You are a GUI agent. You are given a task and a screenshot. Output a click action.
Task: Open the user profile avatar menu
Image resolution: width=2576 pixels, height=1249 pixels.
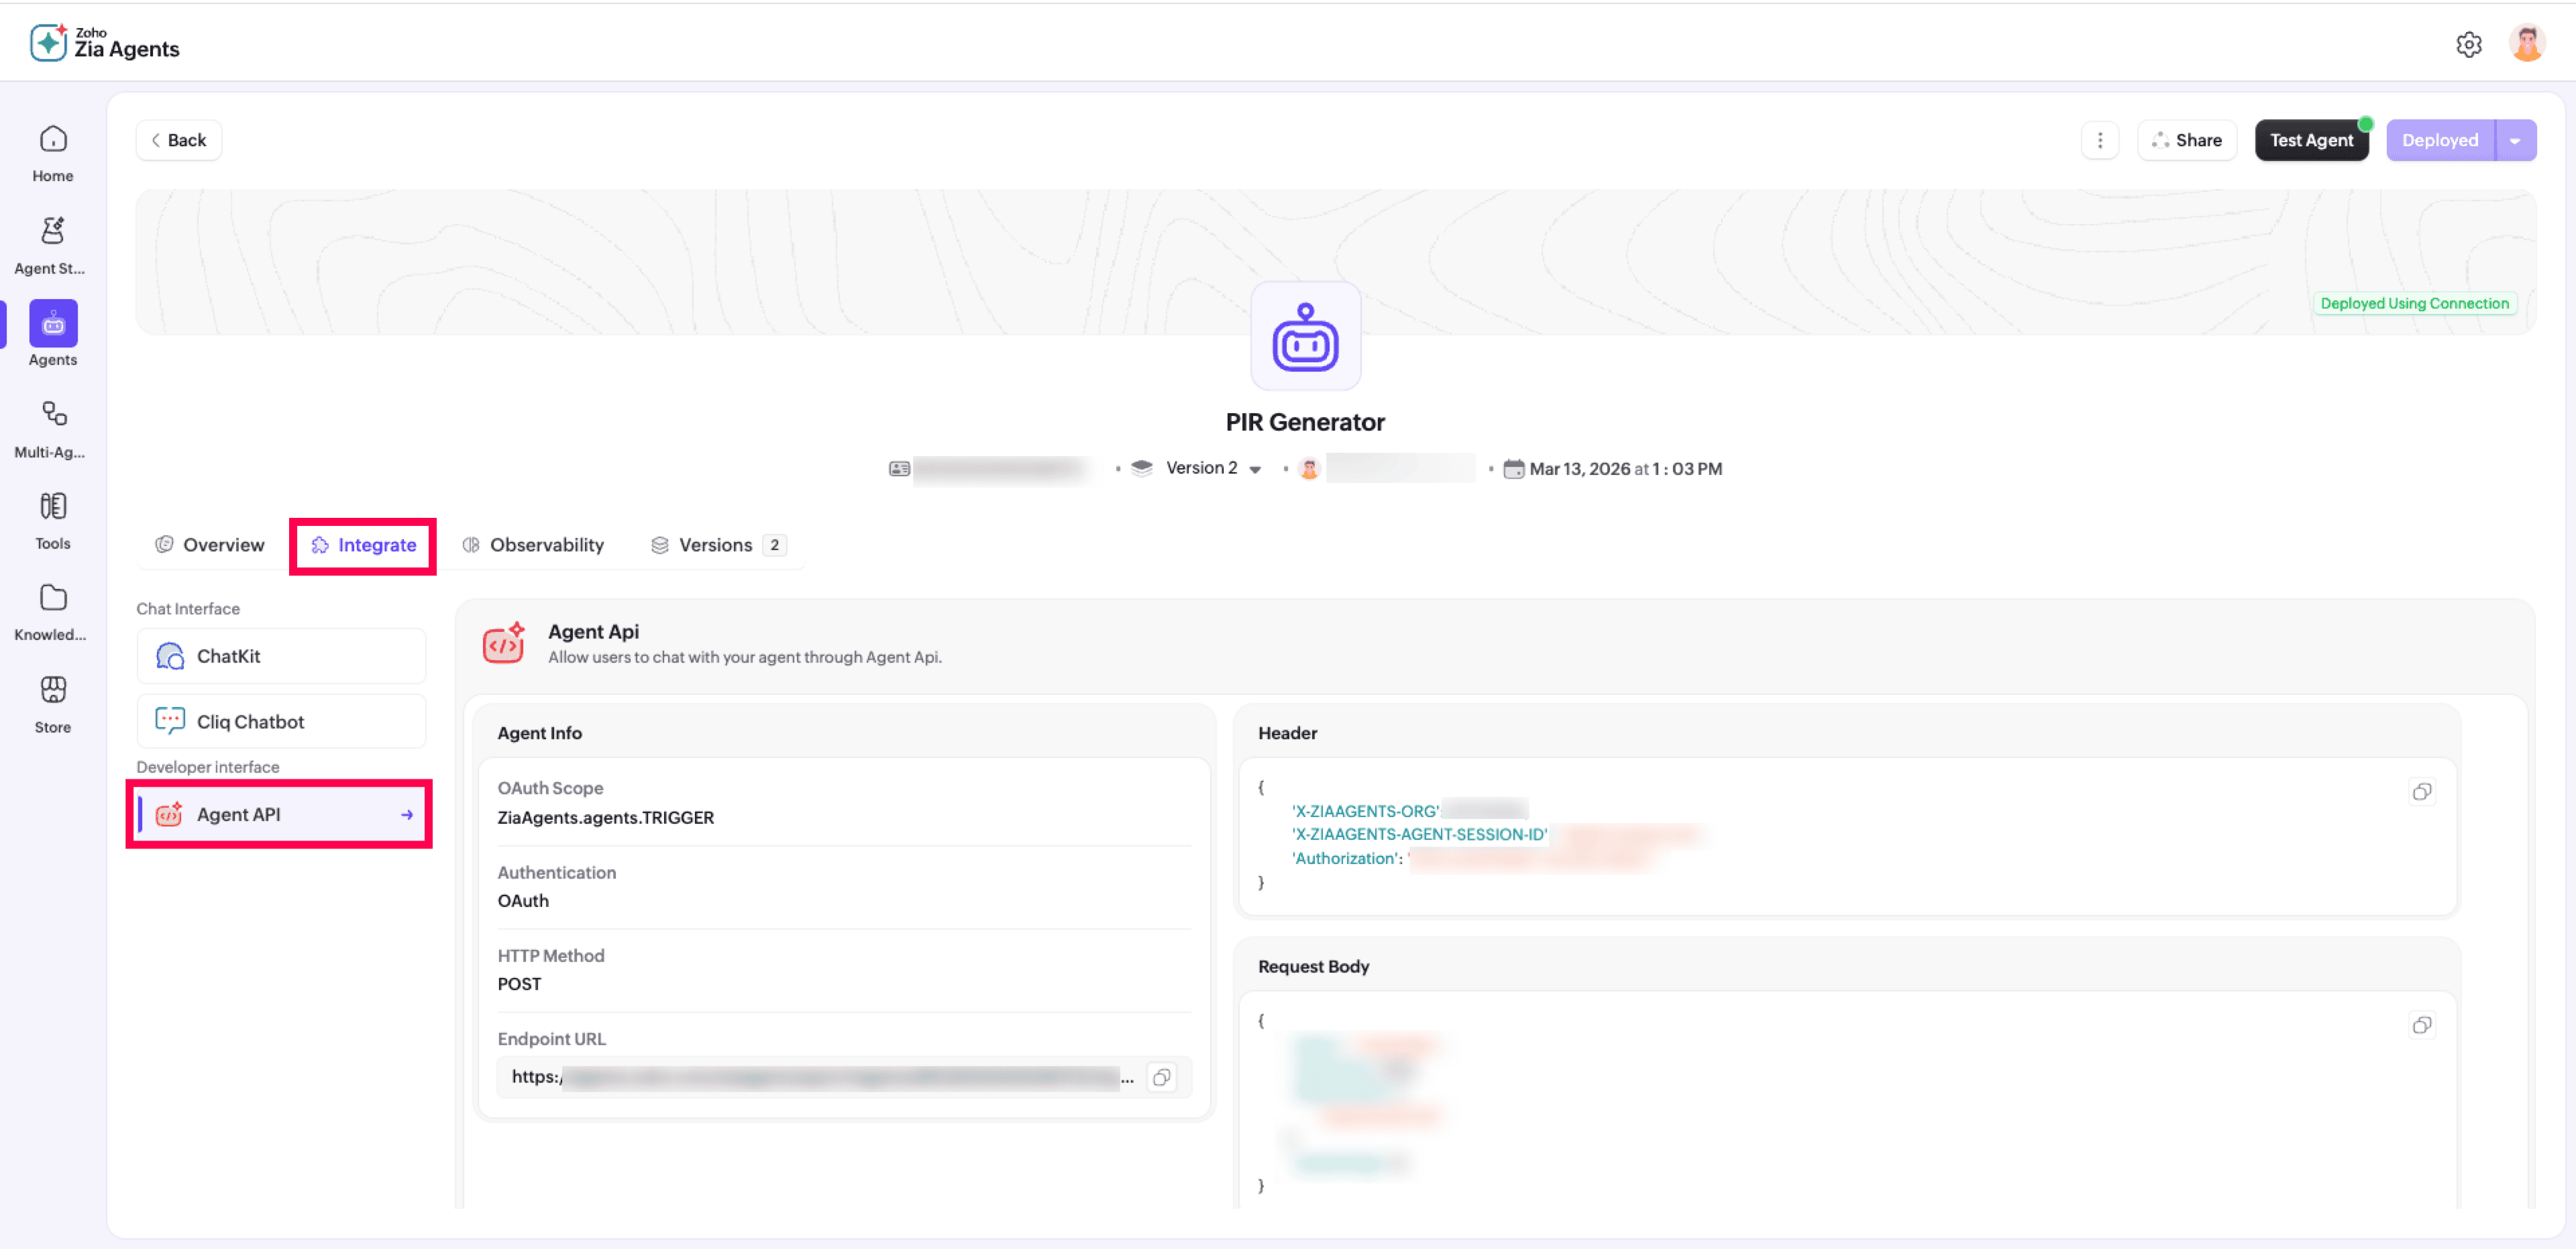pyautogui.click(x=2526, y=44)
